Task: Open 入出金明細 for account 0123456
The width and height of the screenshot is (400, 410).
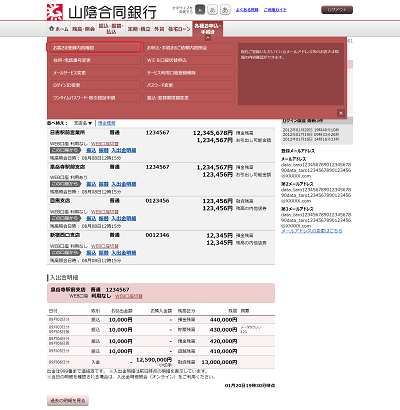Action: [x=124, y=218]
